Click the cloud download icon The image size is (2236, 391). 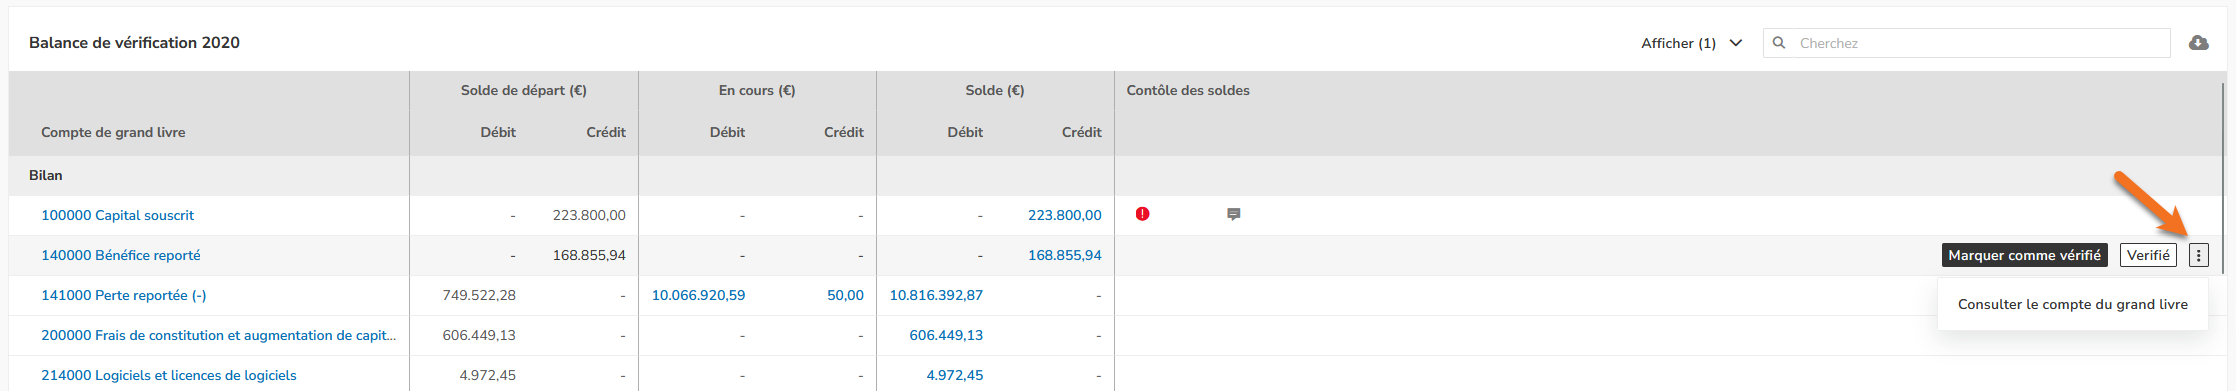2198,43
